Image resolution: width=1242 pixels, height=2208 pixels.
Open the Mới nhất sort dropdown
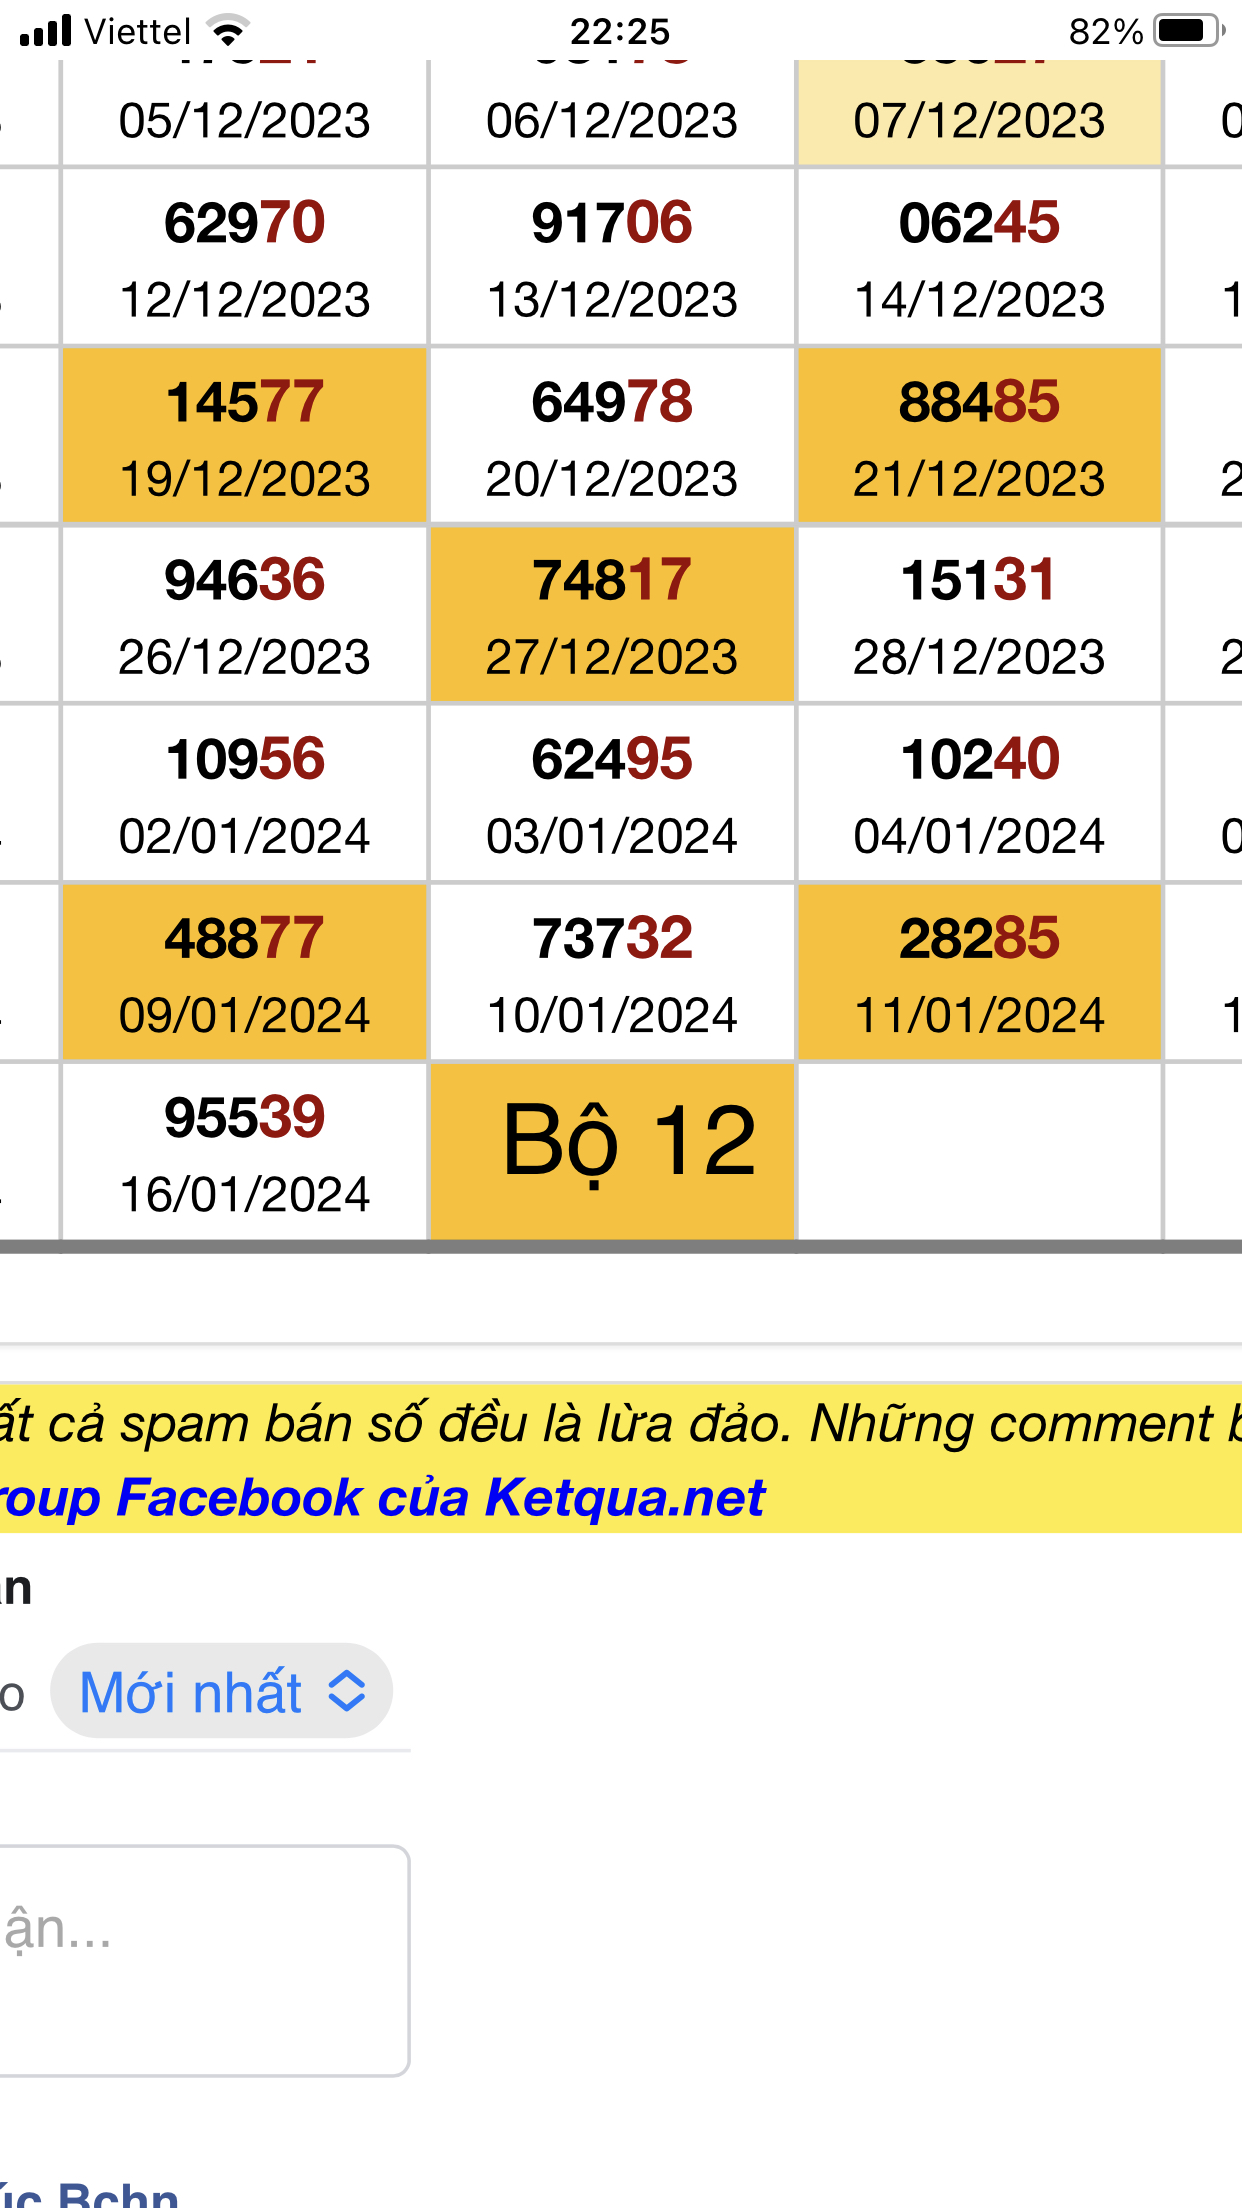(x=221, y=1691)
